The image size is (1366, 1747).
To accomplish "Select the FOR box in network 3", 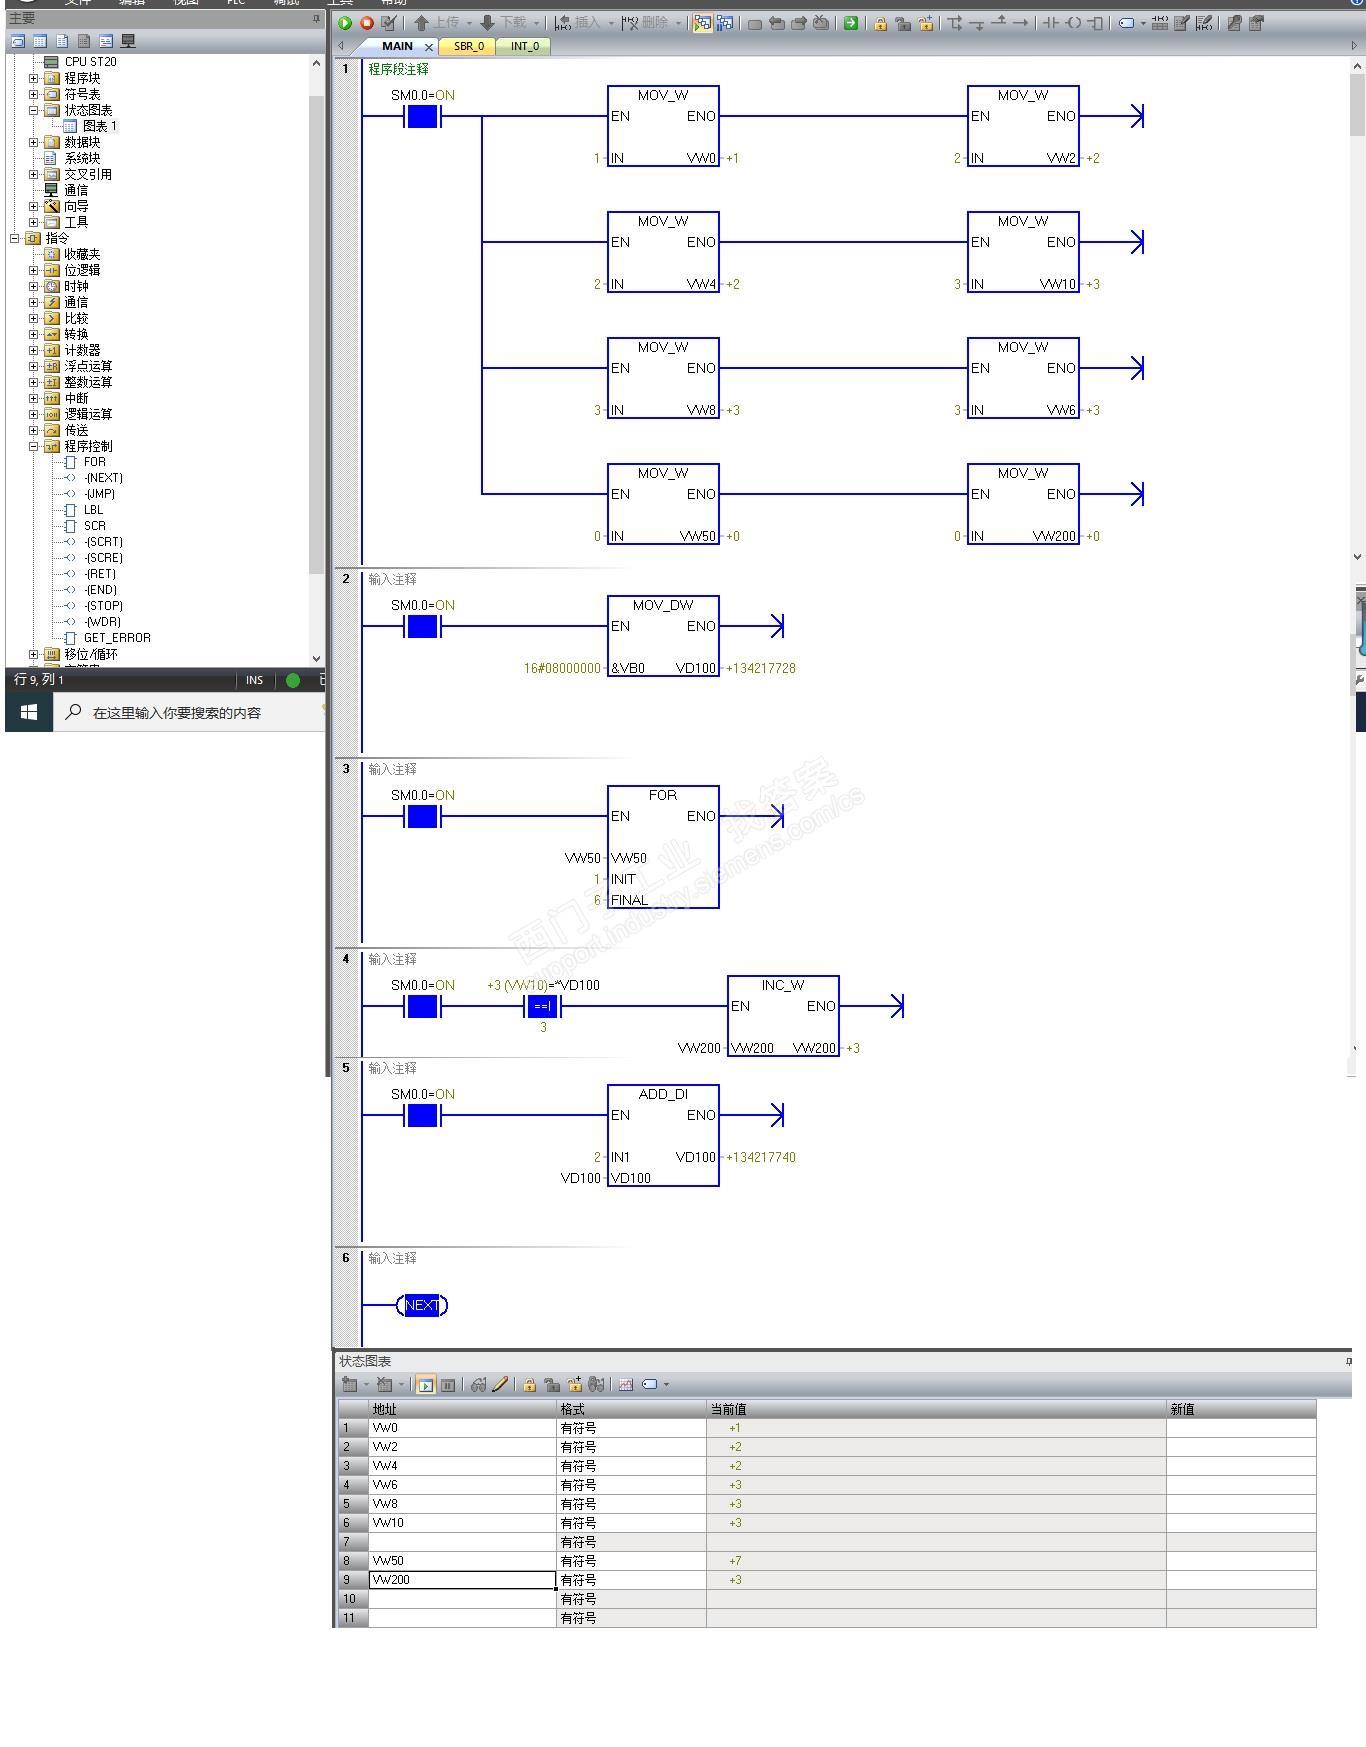I will (663, 847).
